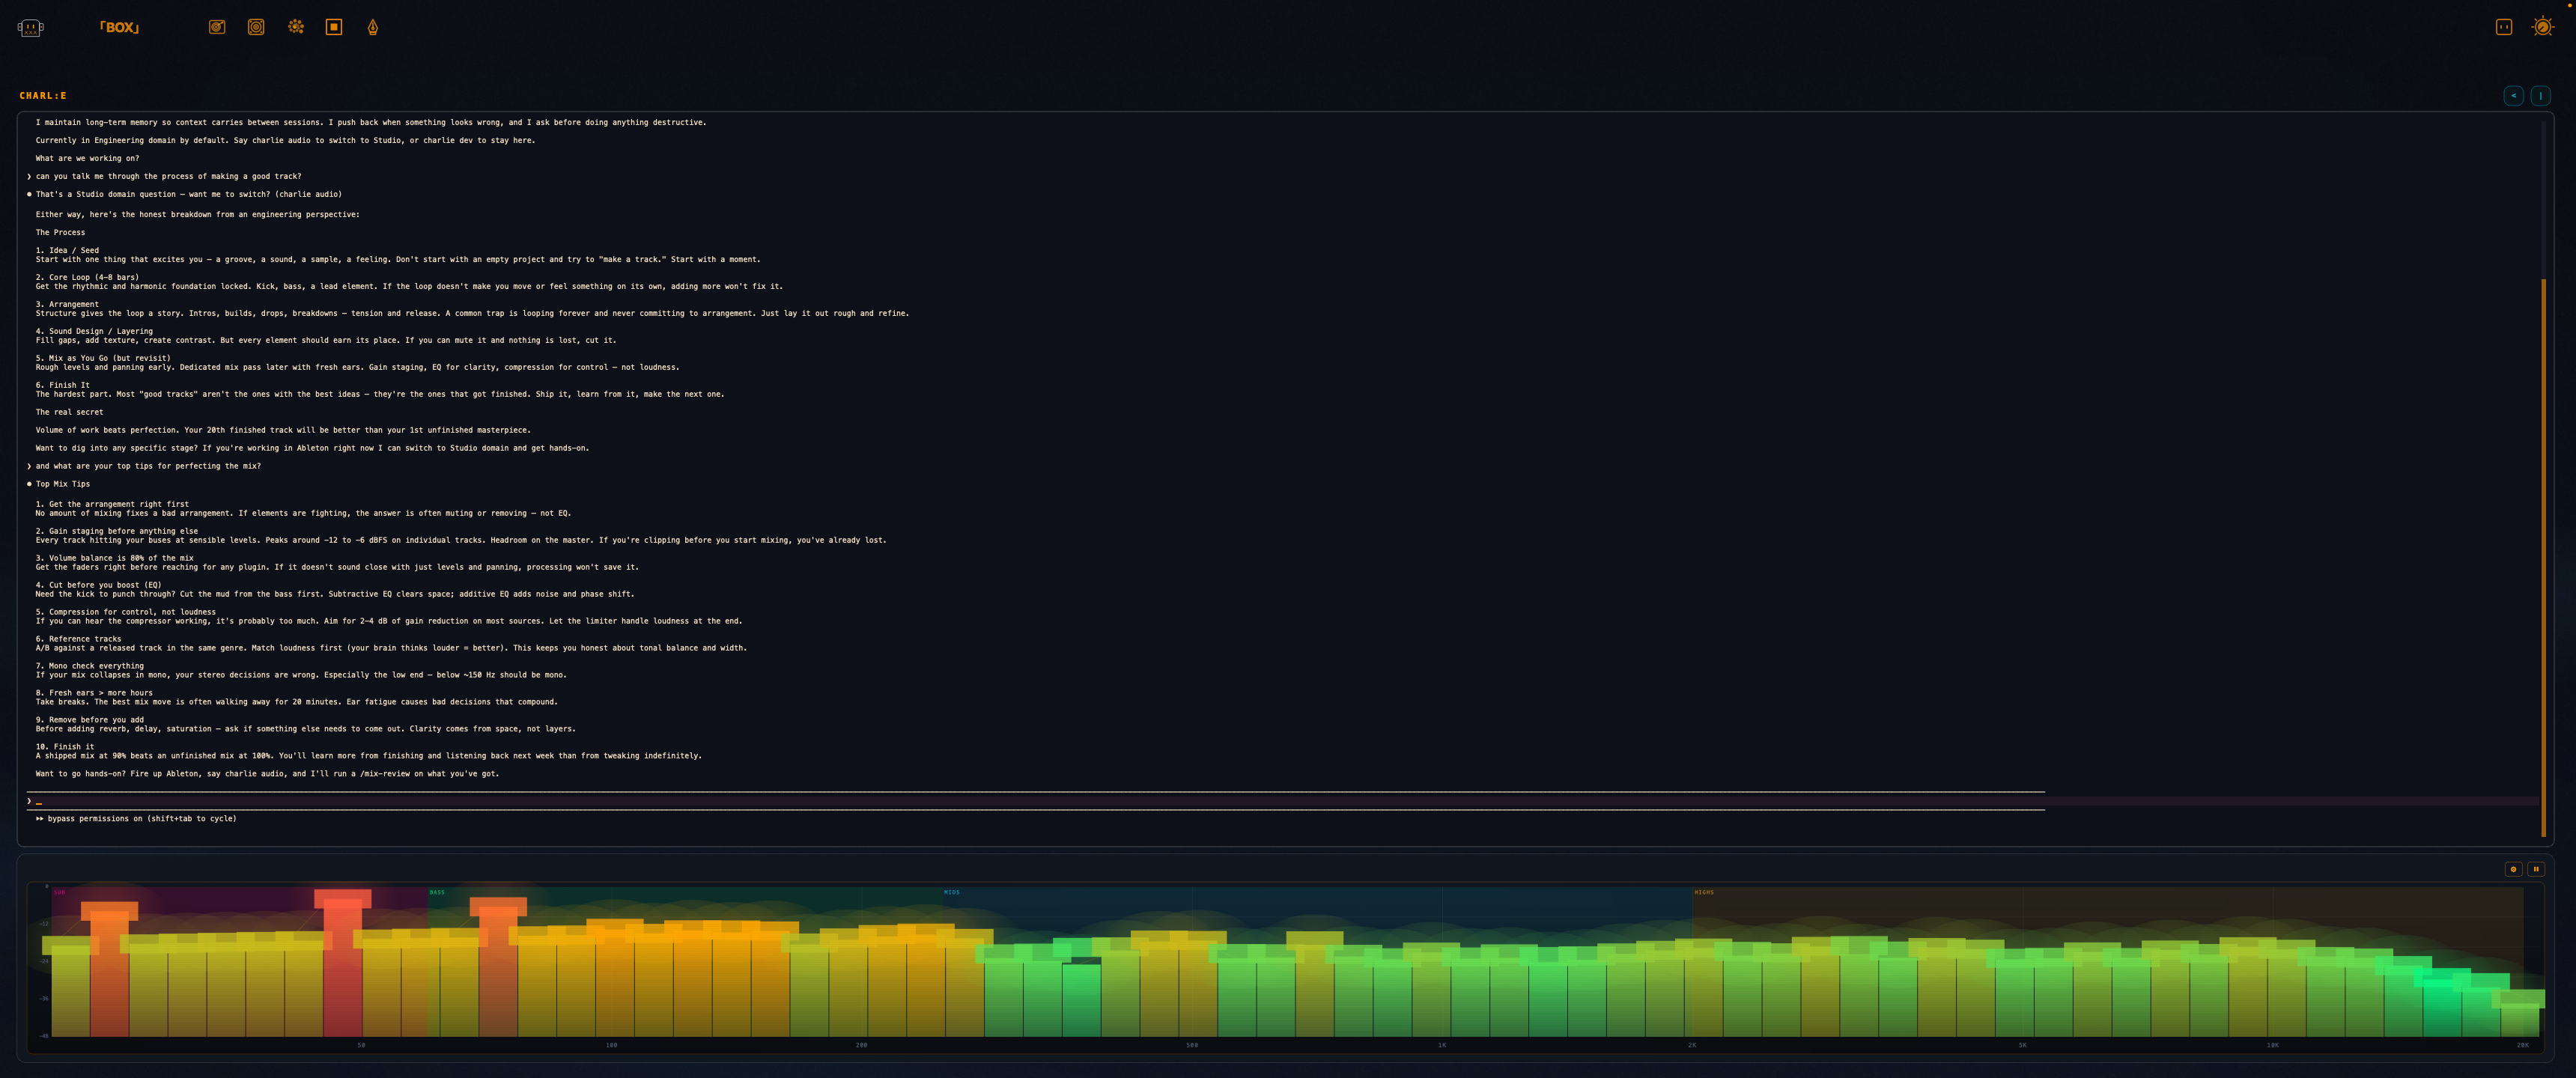Pause the spectrum analyzer
The height and width of the screenshot is (1078, 2576).
tap(2536, 869)
